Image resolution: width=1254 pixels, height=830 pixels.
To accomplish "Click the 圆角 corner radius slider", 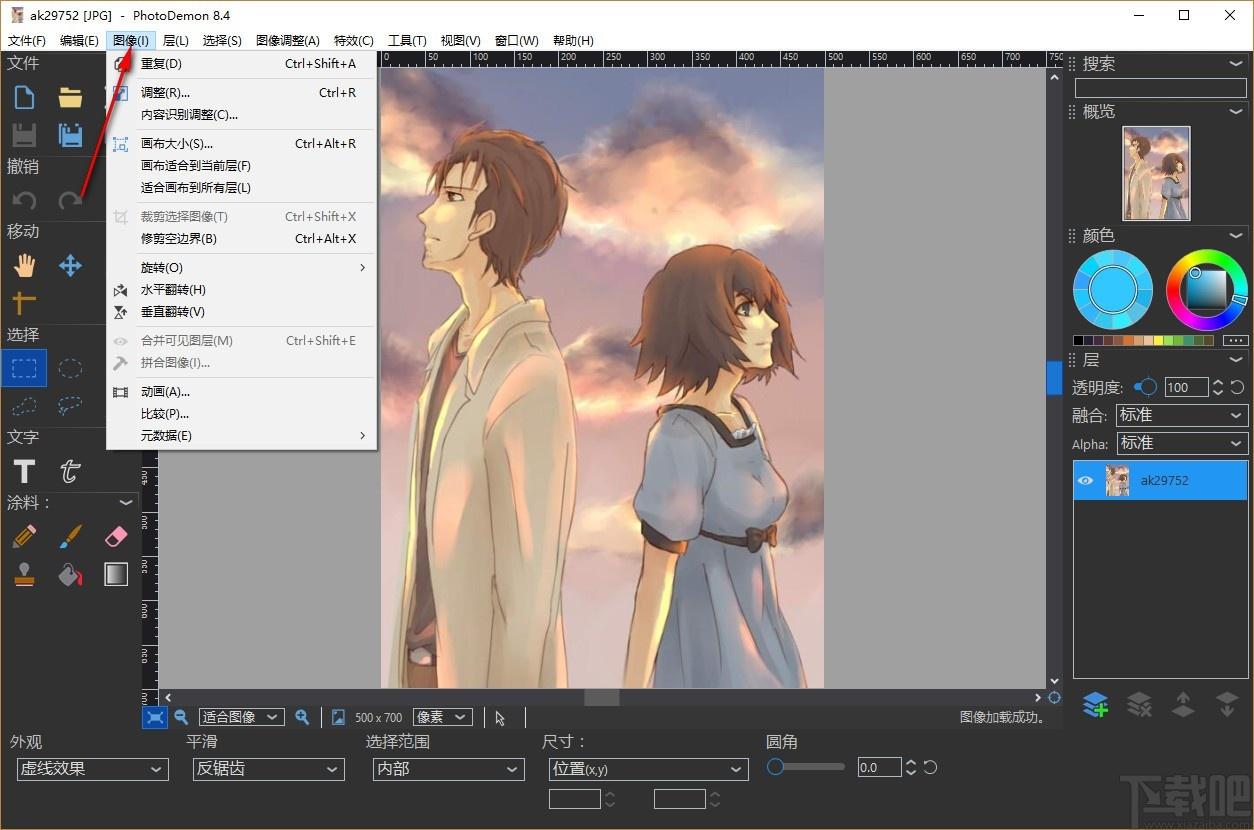I will tap(808, 767).
